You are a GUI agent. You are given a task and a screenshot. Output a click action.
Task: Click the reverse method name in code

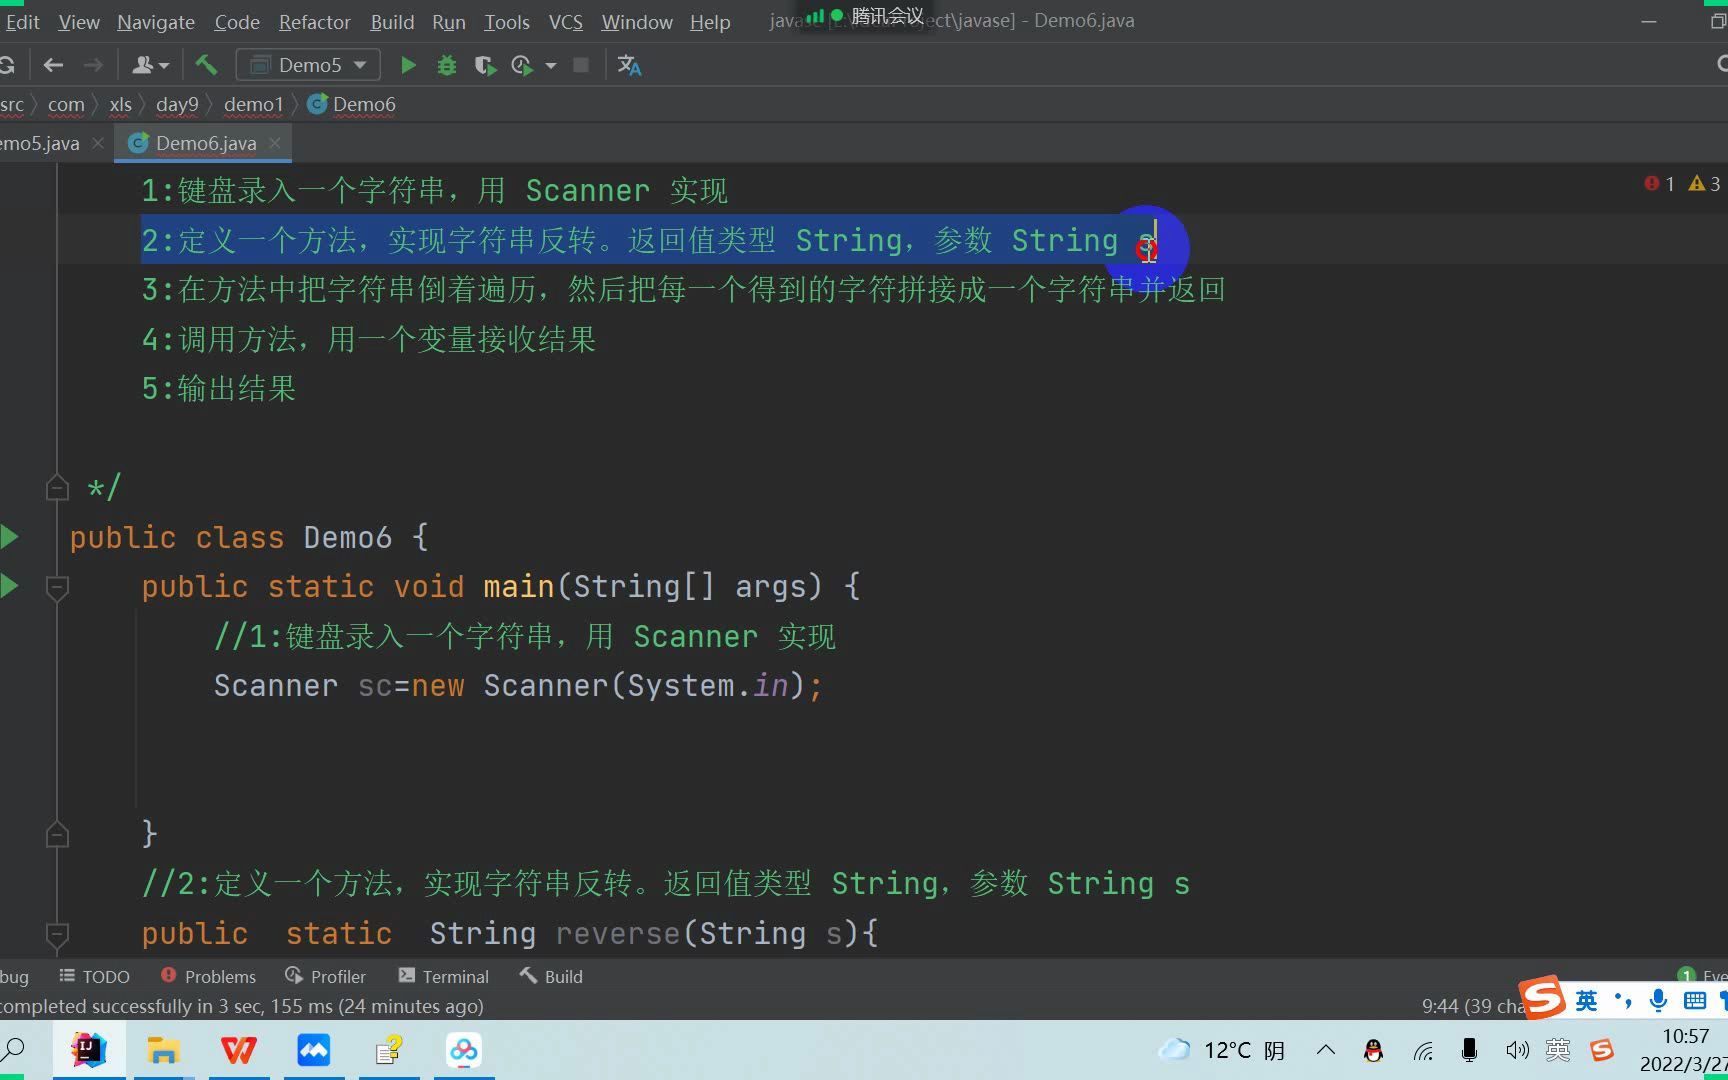617,934
